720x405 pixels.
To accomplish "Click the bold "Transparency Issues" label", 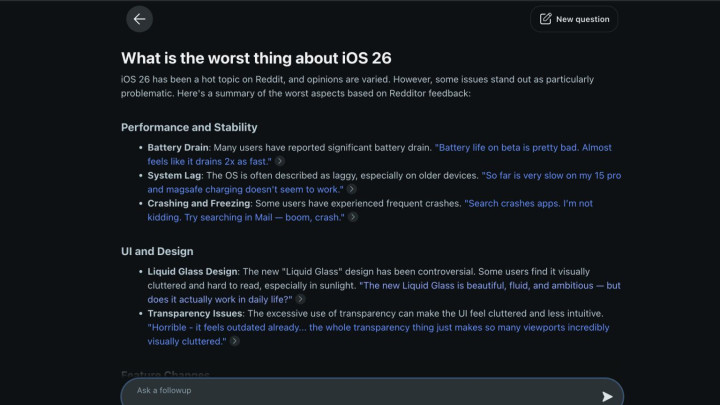I will [195, 314].
